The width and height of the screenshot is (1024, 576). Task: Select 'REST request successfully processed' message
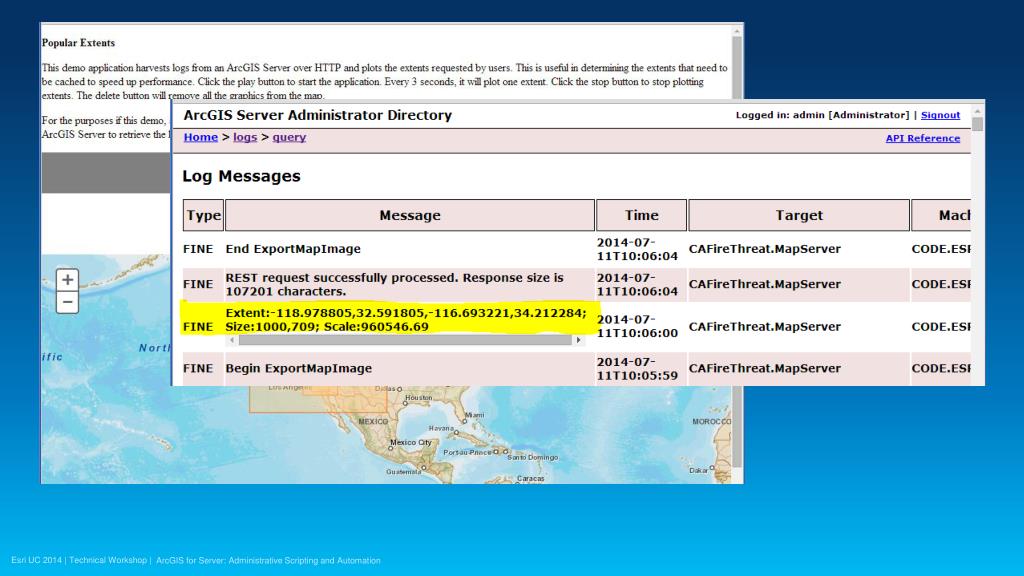tap(394, 284)
